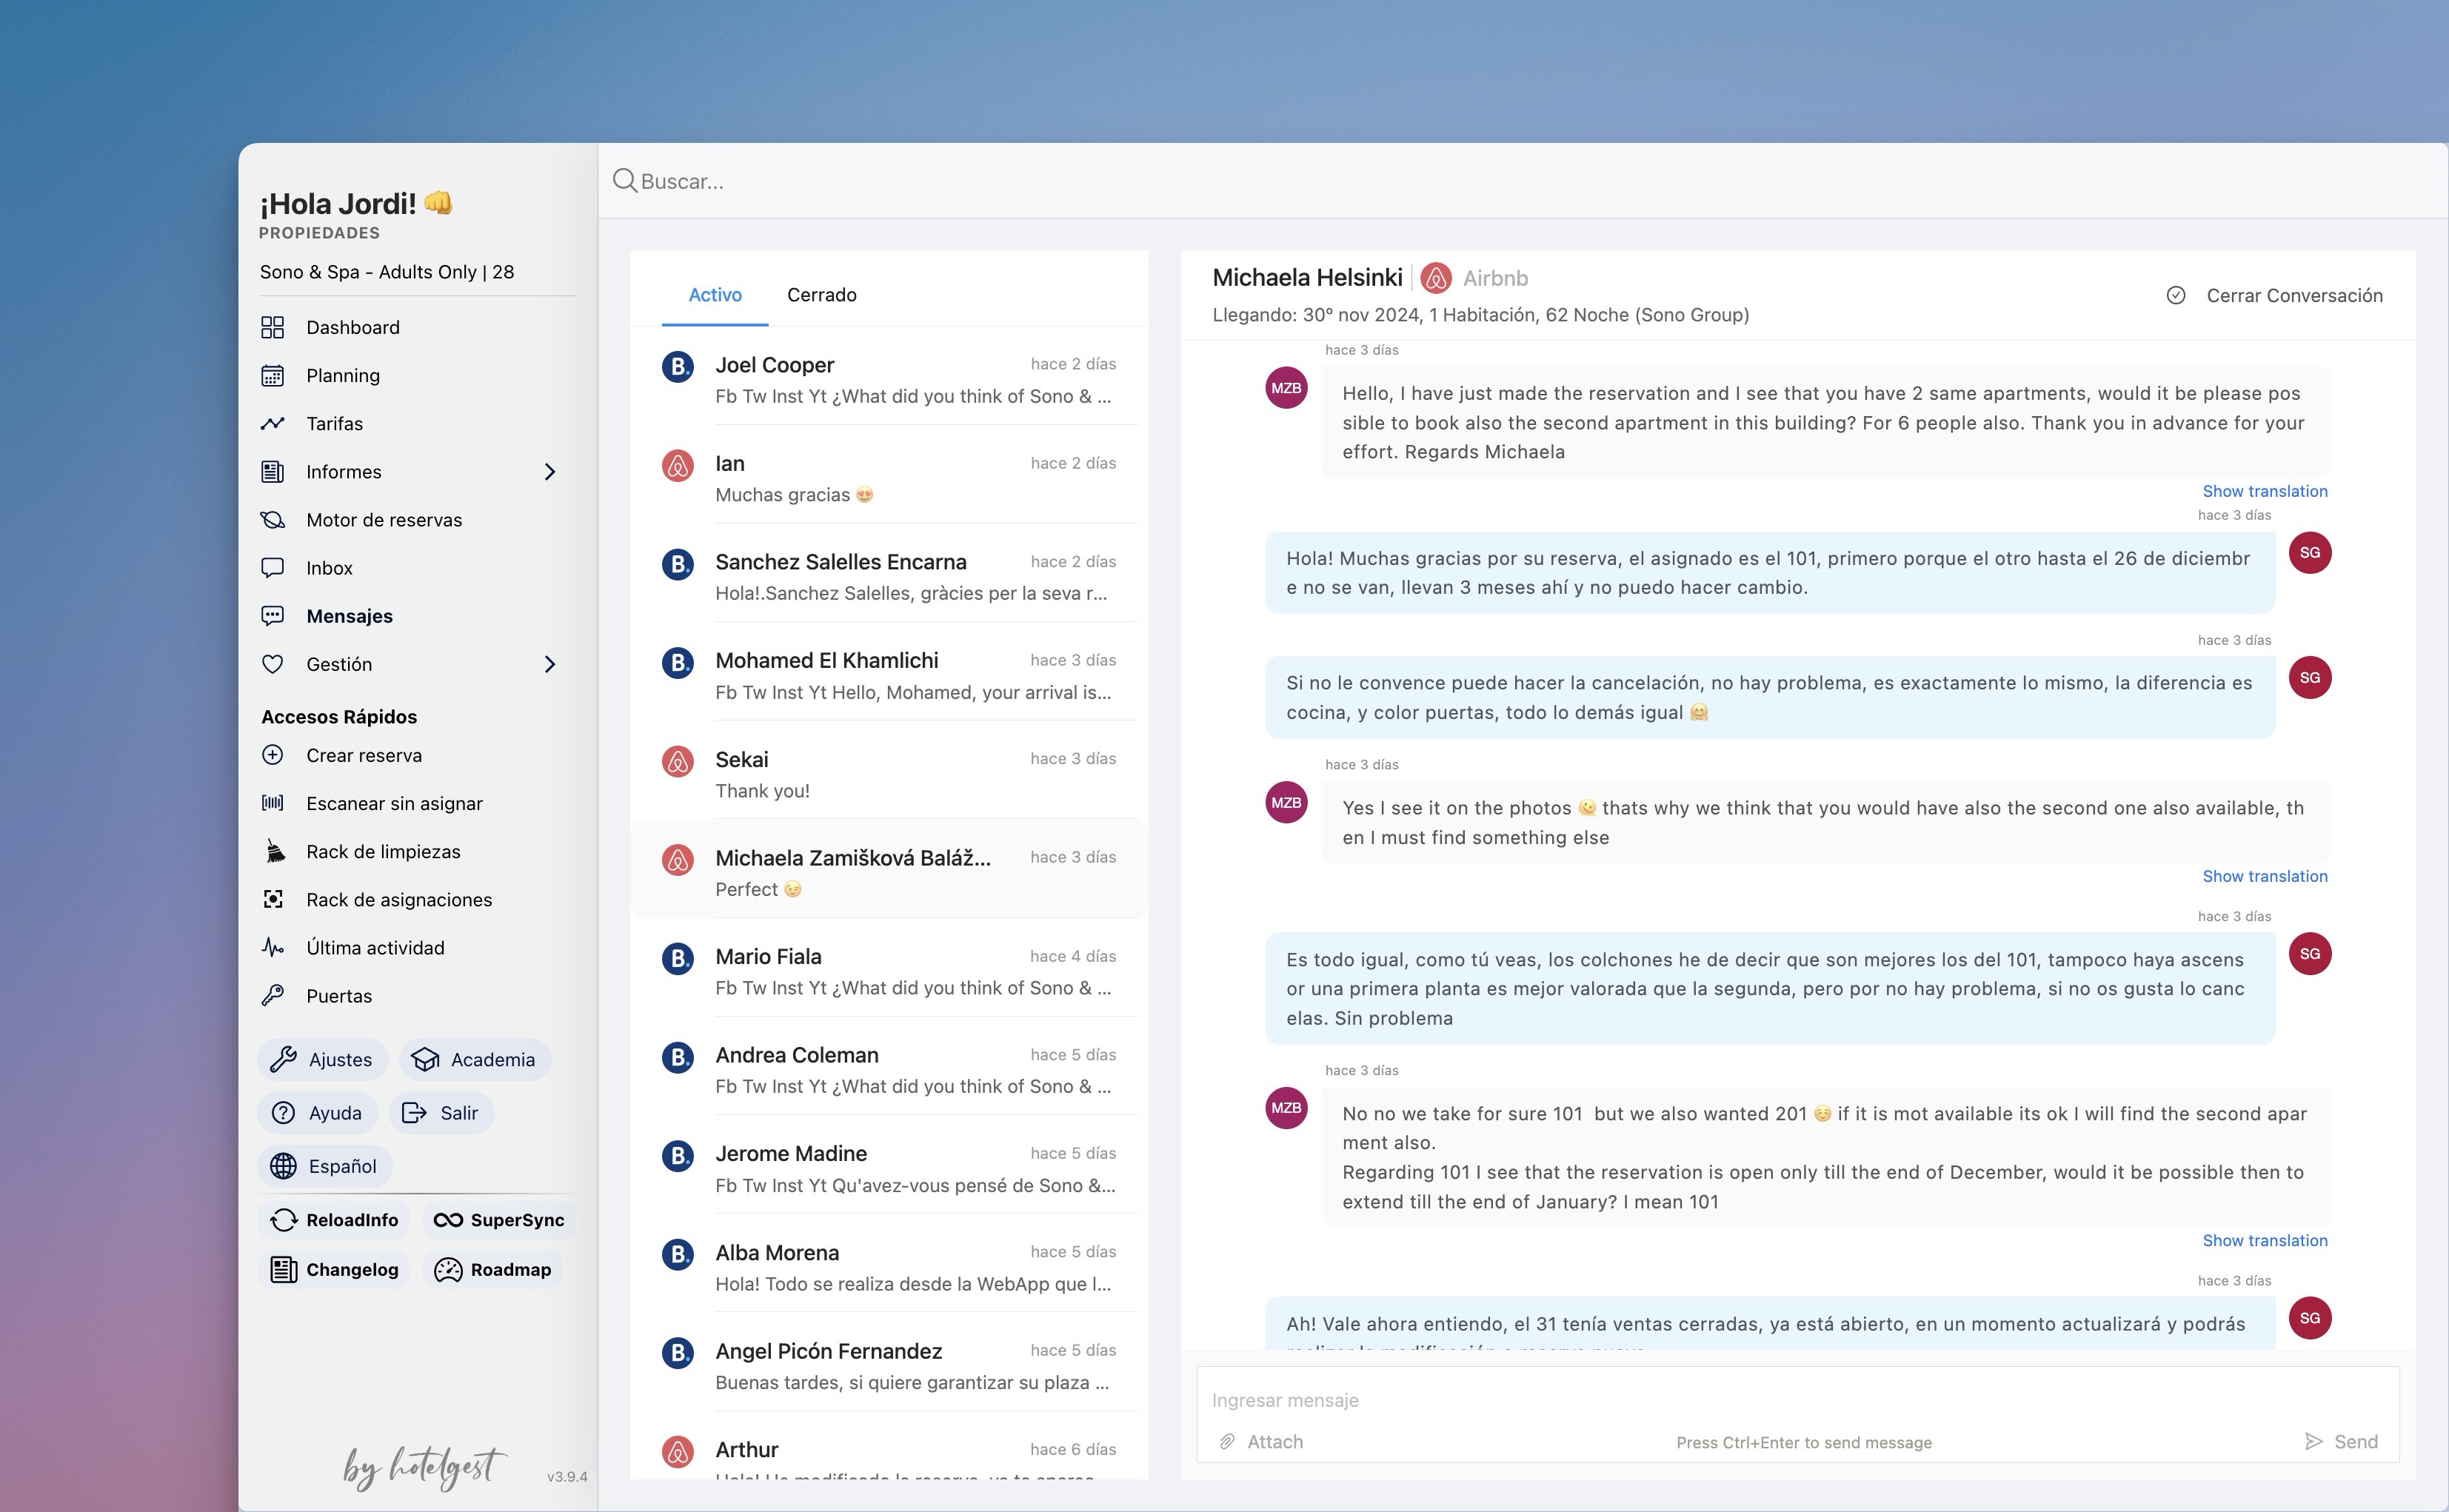Open Puertas via the key icon
The image size is (2449, 1512).
pyautogui.click(x=272, y=995)
